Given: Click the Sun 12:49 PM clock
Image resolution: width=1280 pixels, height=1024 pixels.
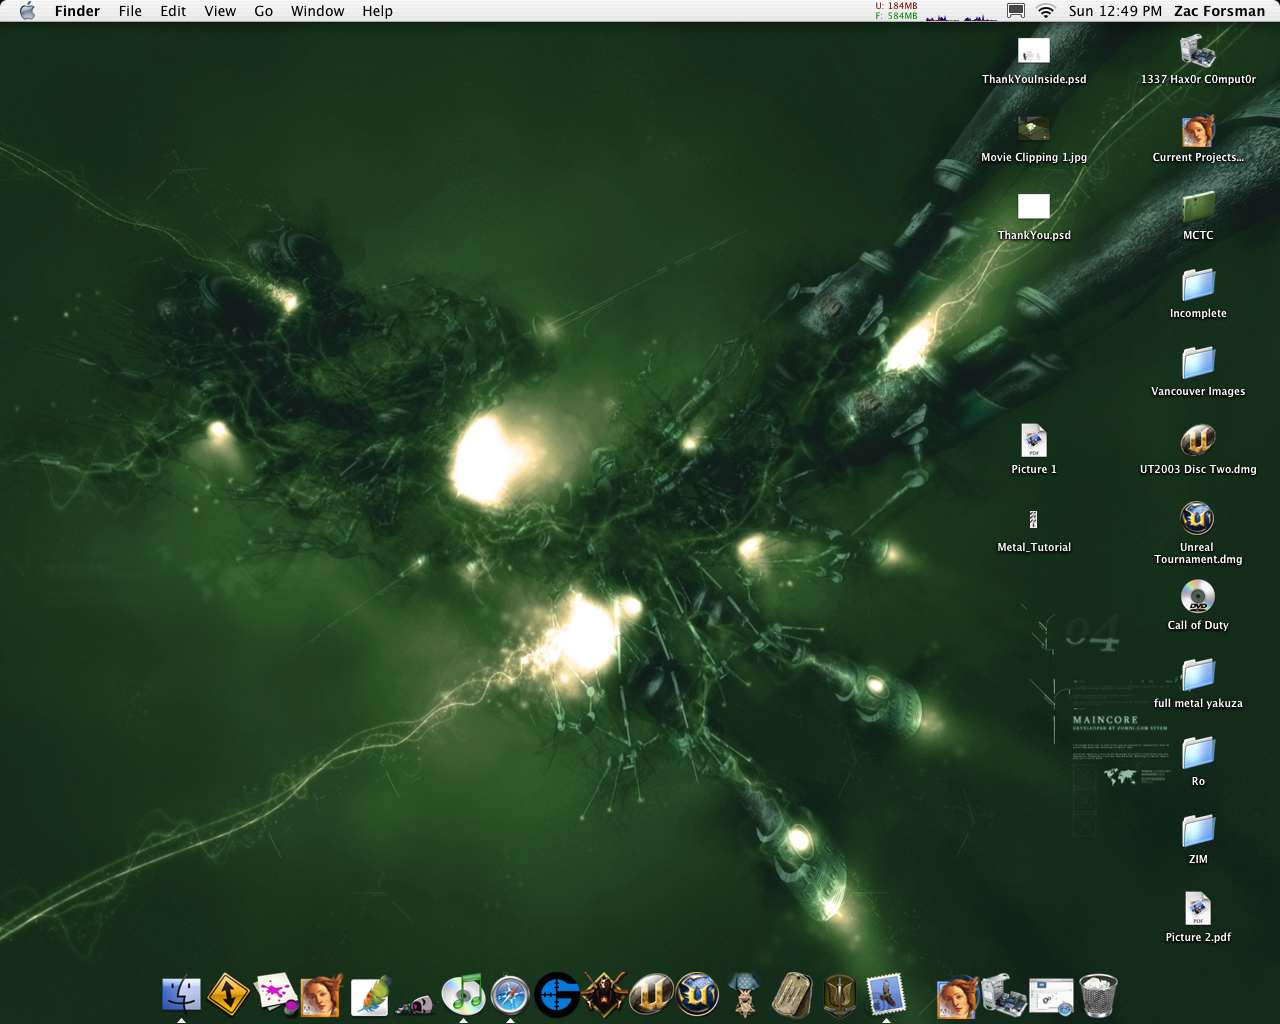Looking at the screenshot, I should pos(1115,11).
